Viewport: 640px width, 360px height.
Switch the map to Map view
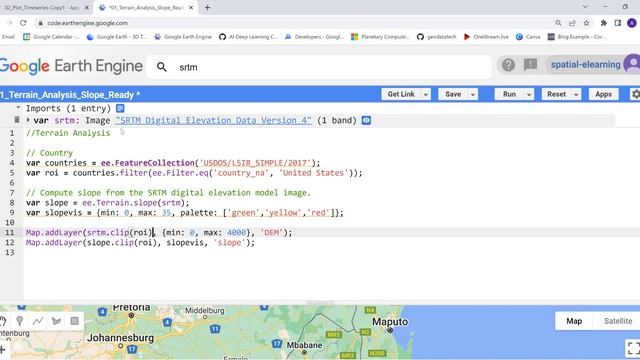coord(574,321)
